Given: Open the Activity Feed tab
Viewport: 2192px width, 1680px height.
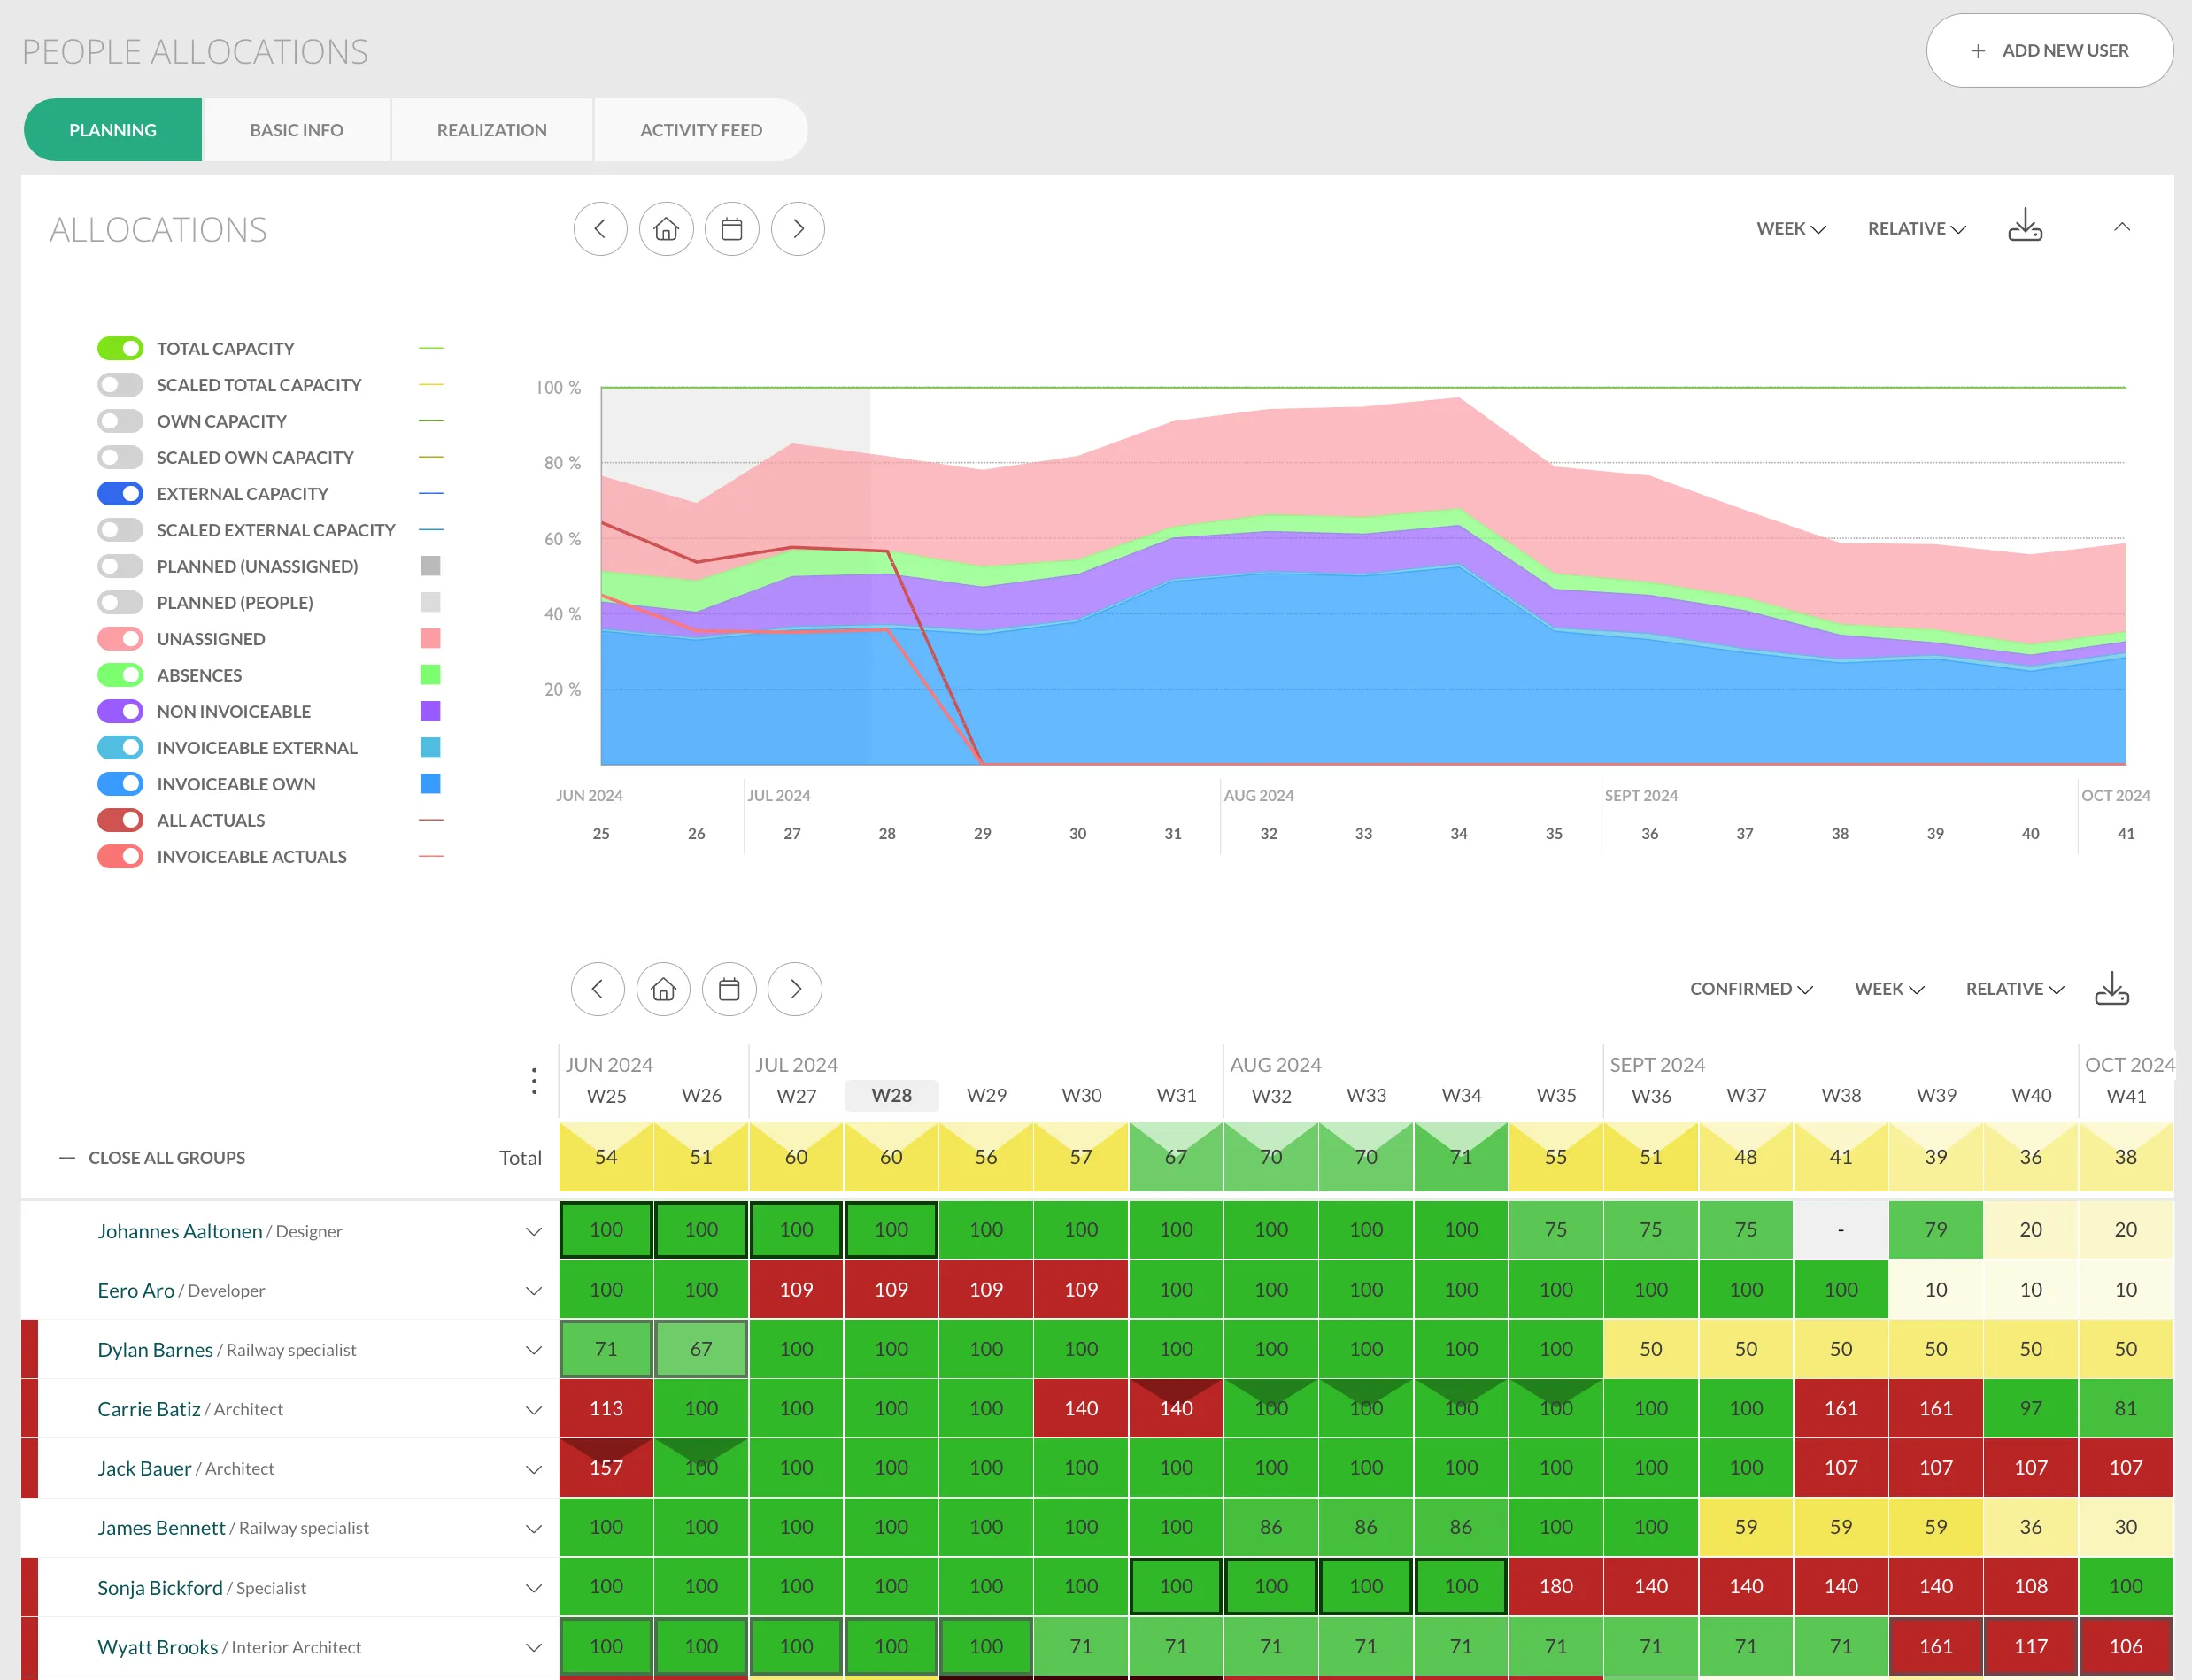Looking at the screenshot, I should tap(701, 130).
